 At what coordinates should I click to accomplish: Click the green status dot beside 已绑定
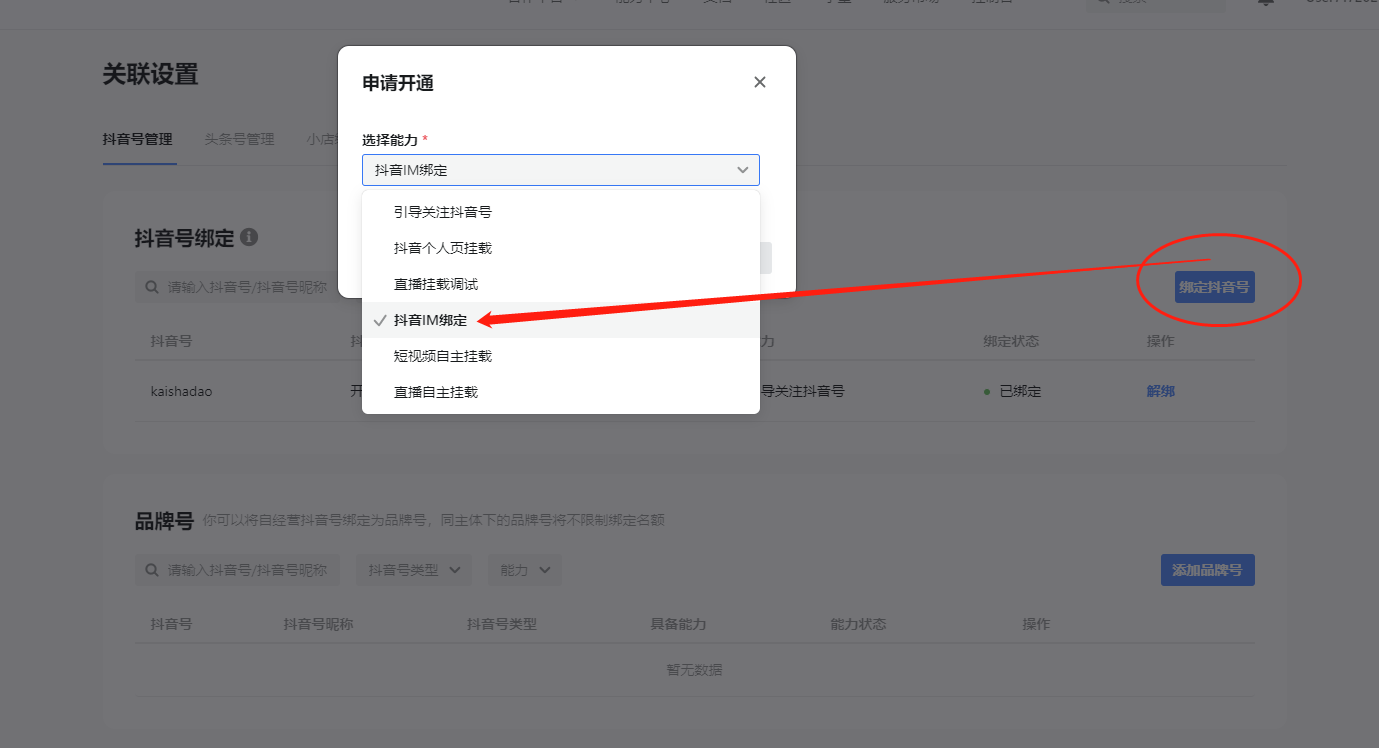pos(987,391)
